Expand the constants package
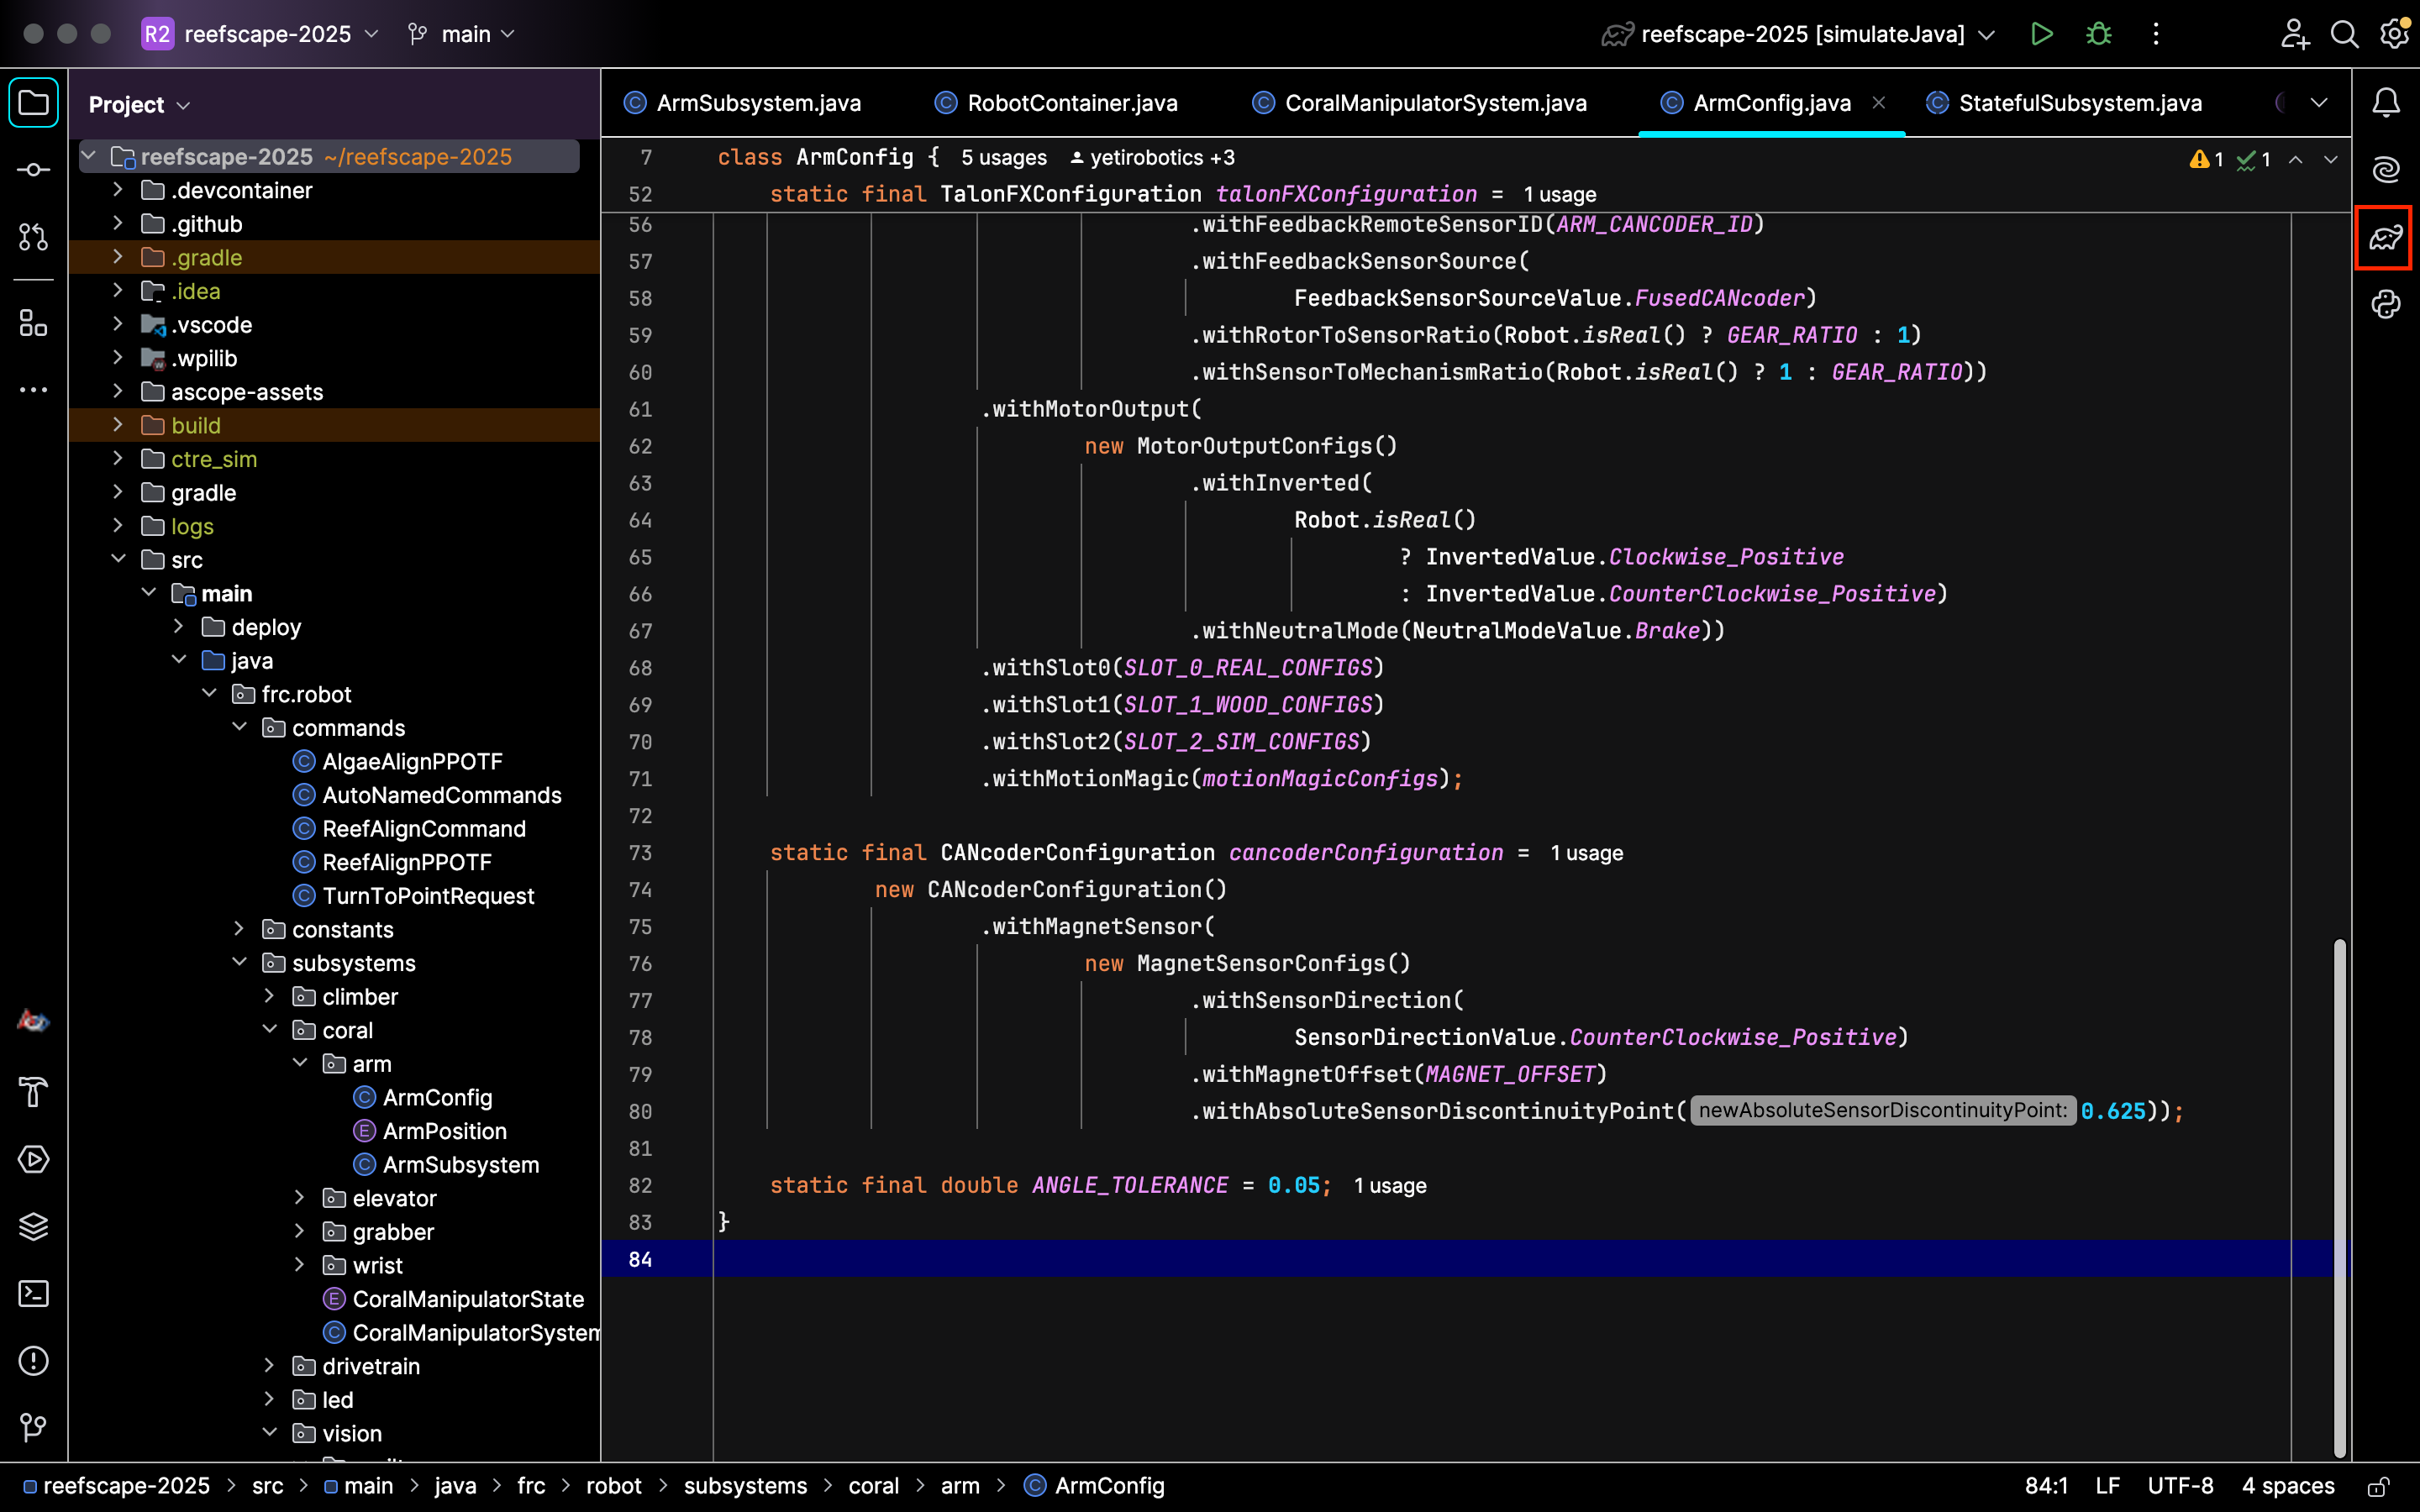This screenshot has width=2420, height=1512. click(x=239, y=929)
